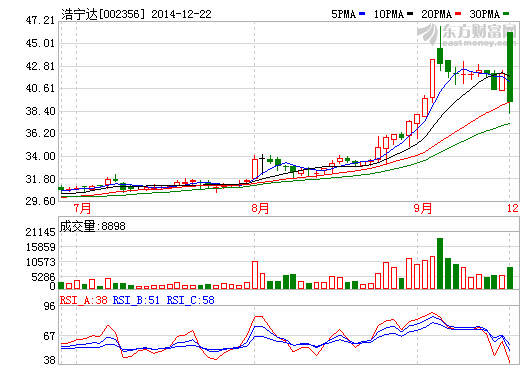Click the 96 label on RSI axis

49,306
